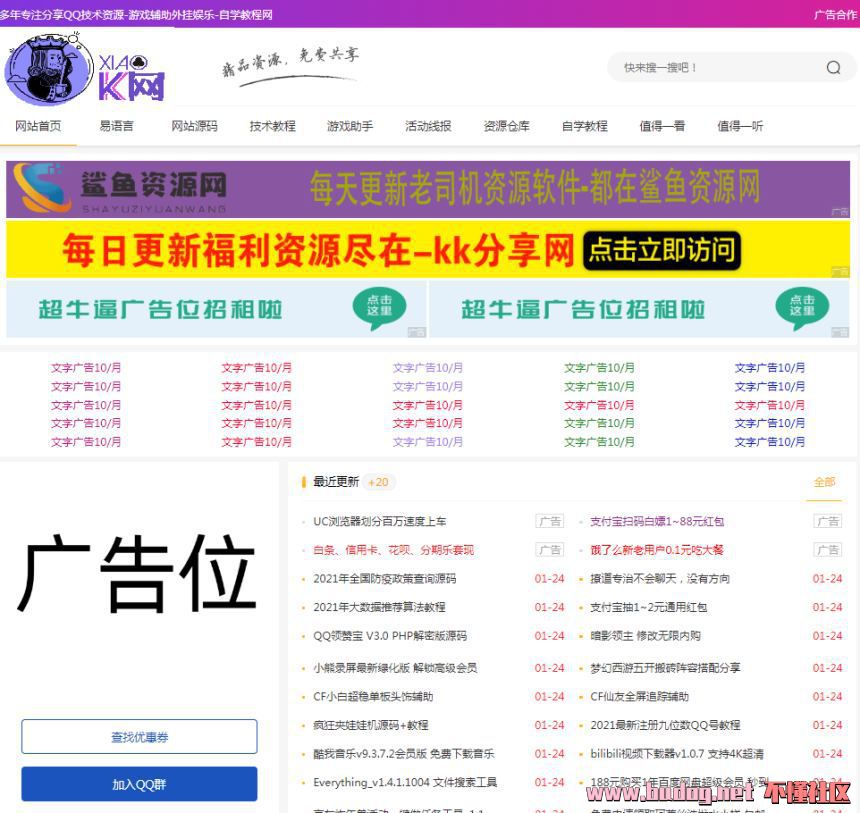Screen dimensions: 860x813
Task: Click the right green 点击这里 bubble
Action: [x=802, y=308]
